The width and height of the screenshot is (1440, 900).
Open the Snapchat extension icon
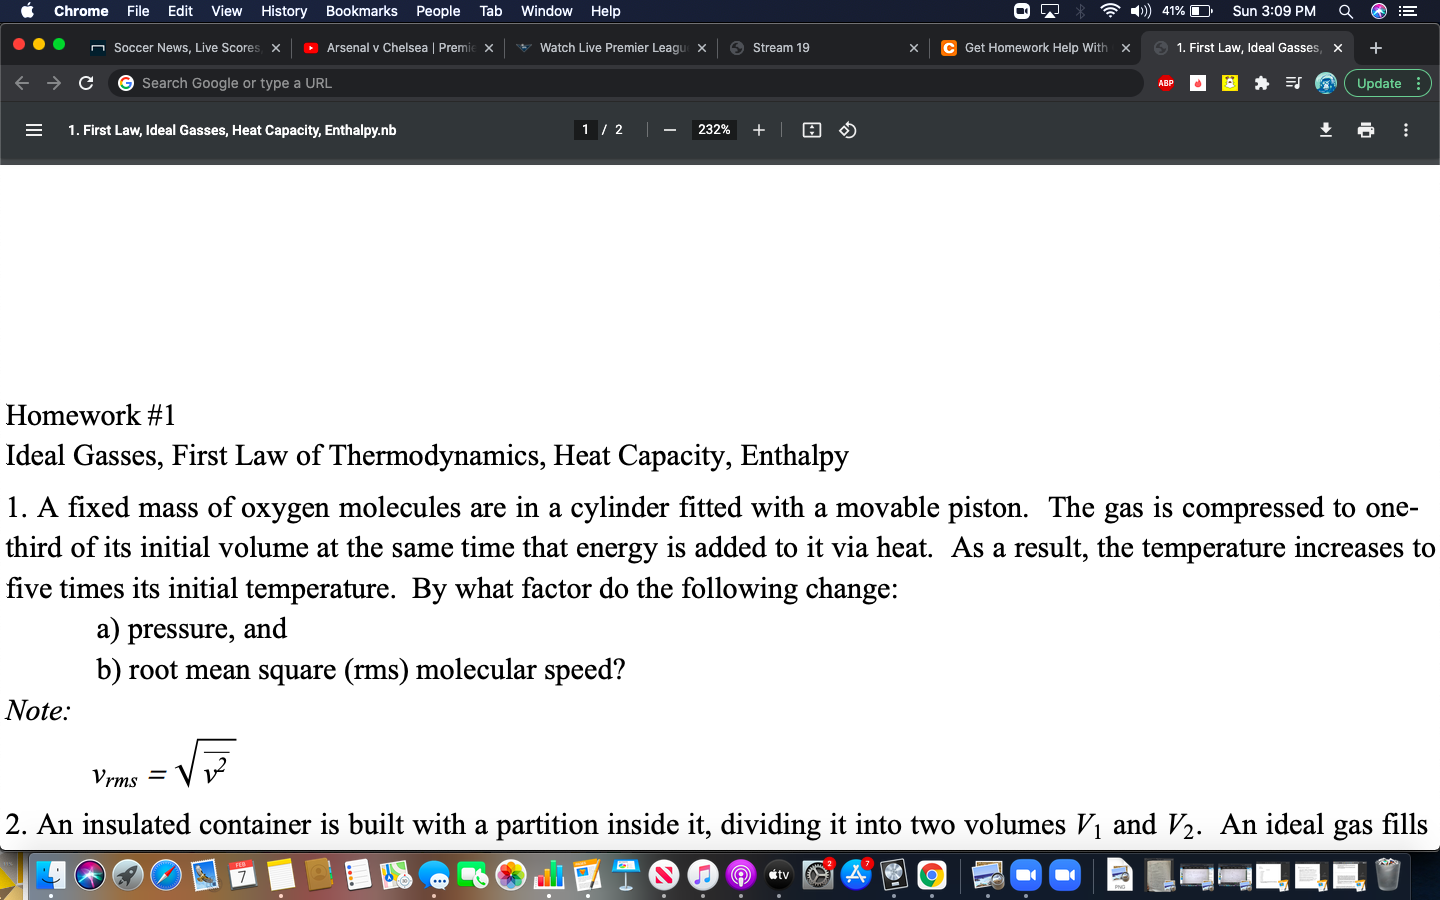tap(1229, 83)
